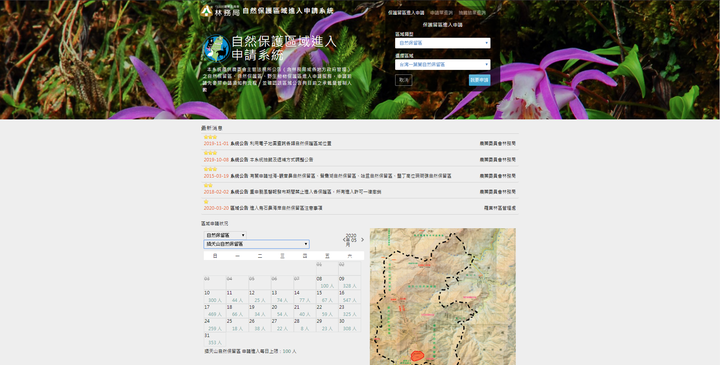Select calendar day 21 with 40 人
The width and height of the screenshot is (720, 365).
tap(304, 311)
